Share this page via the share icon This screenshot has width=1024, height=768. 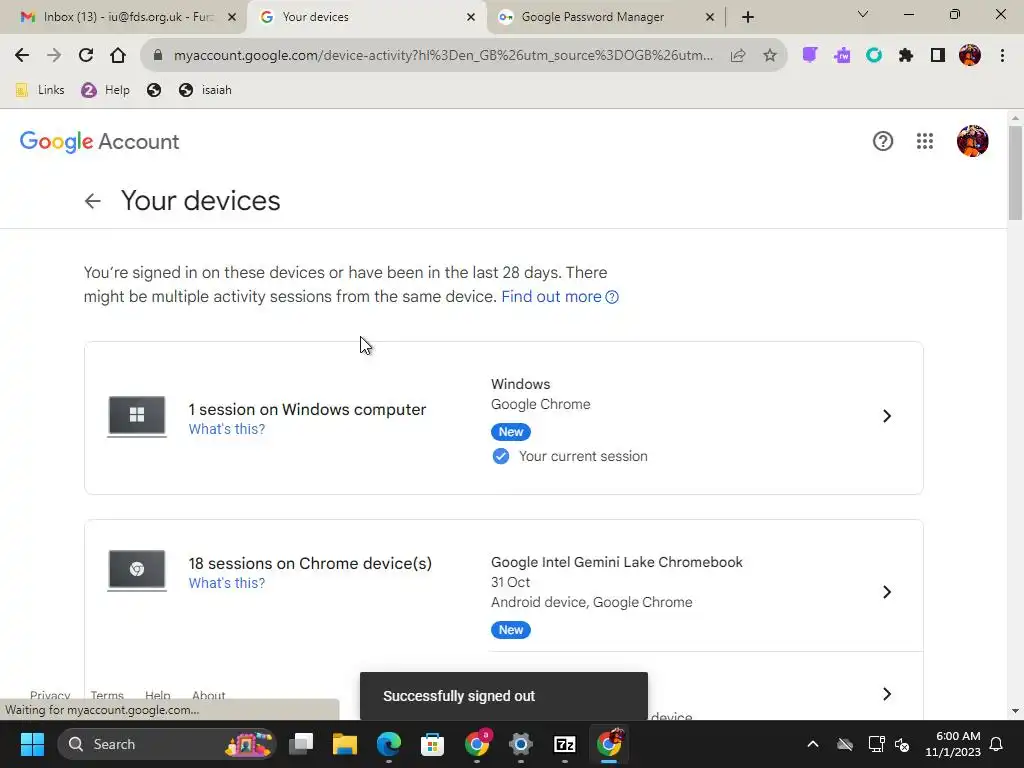pos(738,56)
